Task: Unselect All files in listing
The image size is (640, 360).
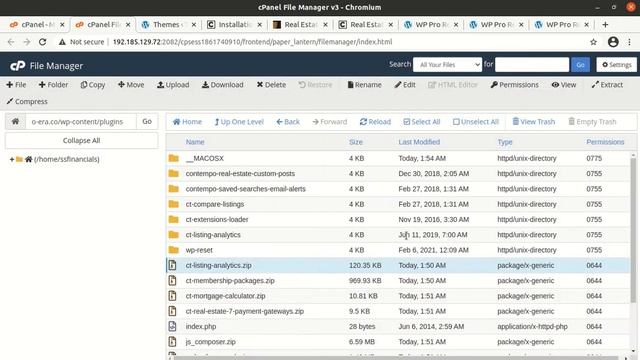Action: 476,122
